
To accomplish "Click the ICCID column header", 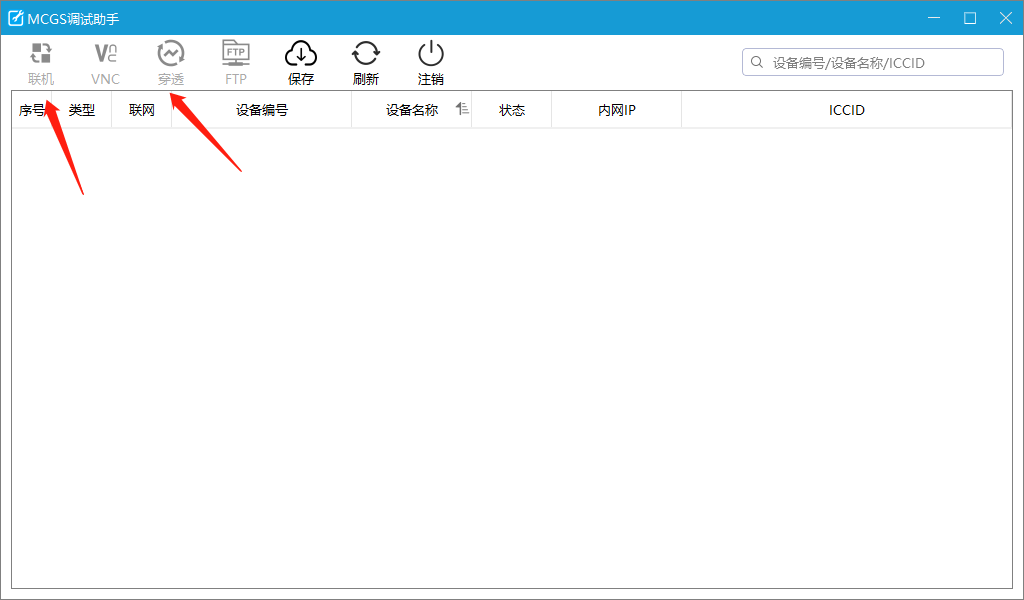I will coord(847,110).
